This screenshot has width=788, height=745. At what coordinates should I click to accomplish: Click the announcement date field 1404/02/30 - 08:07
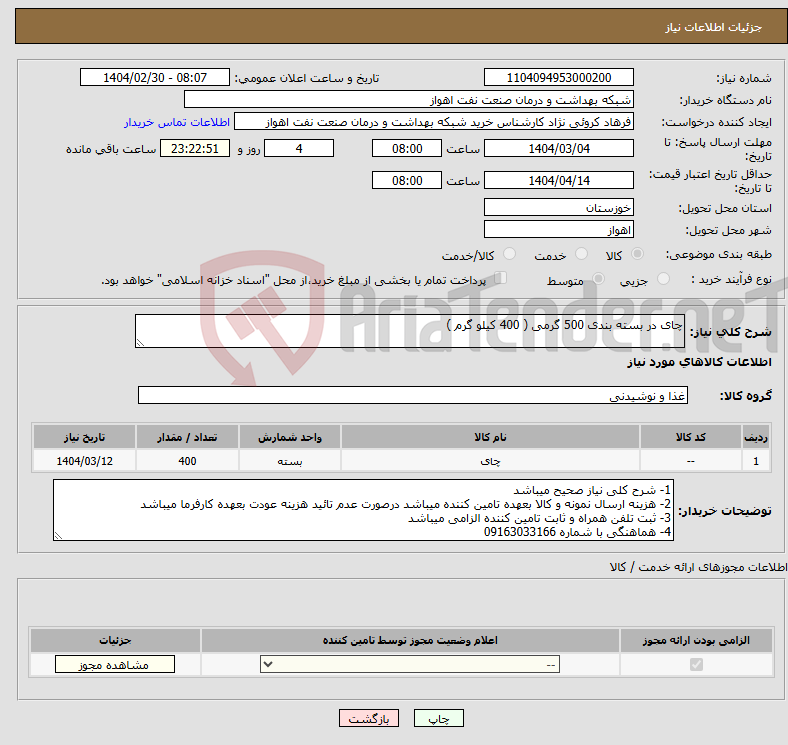pyautogui.click(x=155, y=78)
